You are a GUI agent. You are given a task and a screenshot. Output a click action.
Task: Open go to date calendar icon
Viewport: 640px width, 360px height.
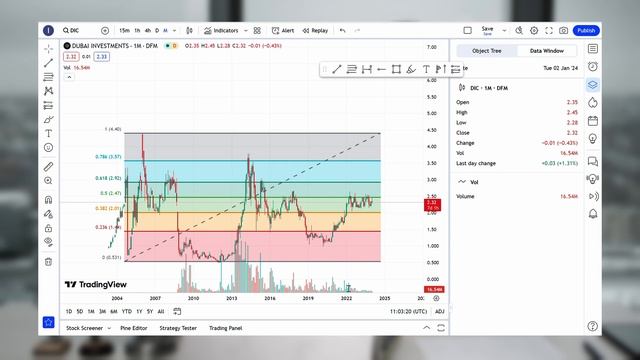tap(177, 311)
